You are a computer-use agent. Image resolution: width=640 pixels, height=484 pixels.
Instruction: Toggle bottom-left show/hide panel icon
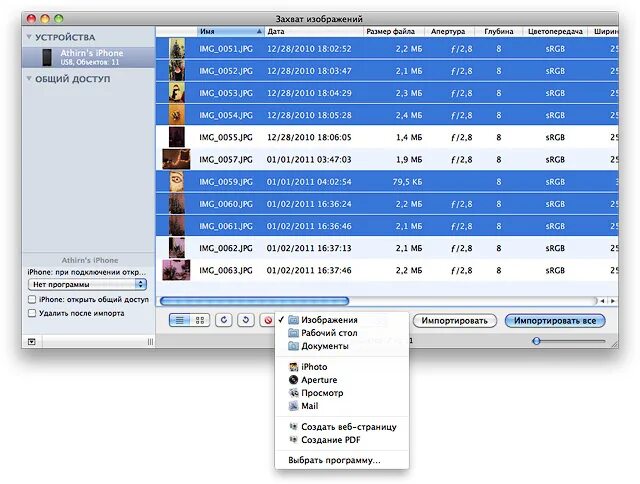point(32,342)
